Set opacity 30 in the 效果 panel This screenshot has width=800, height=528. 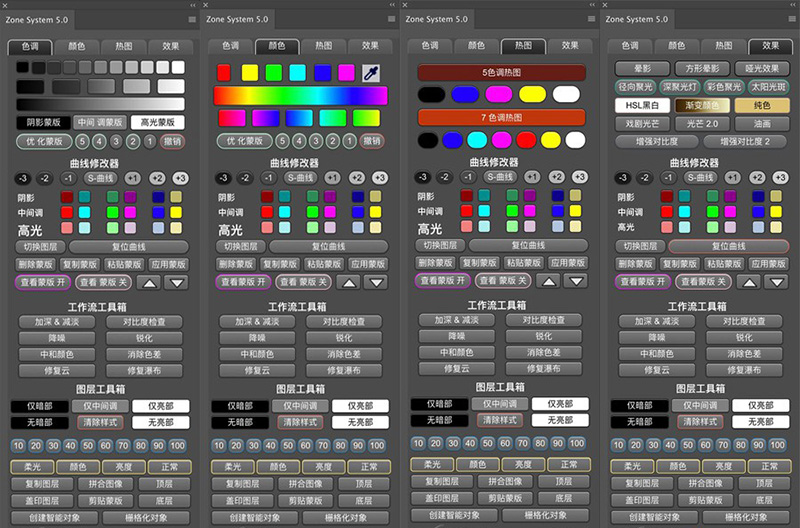click(654, 445)
